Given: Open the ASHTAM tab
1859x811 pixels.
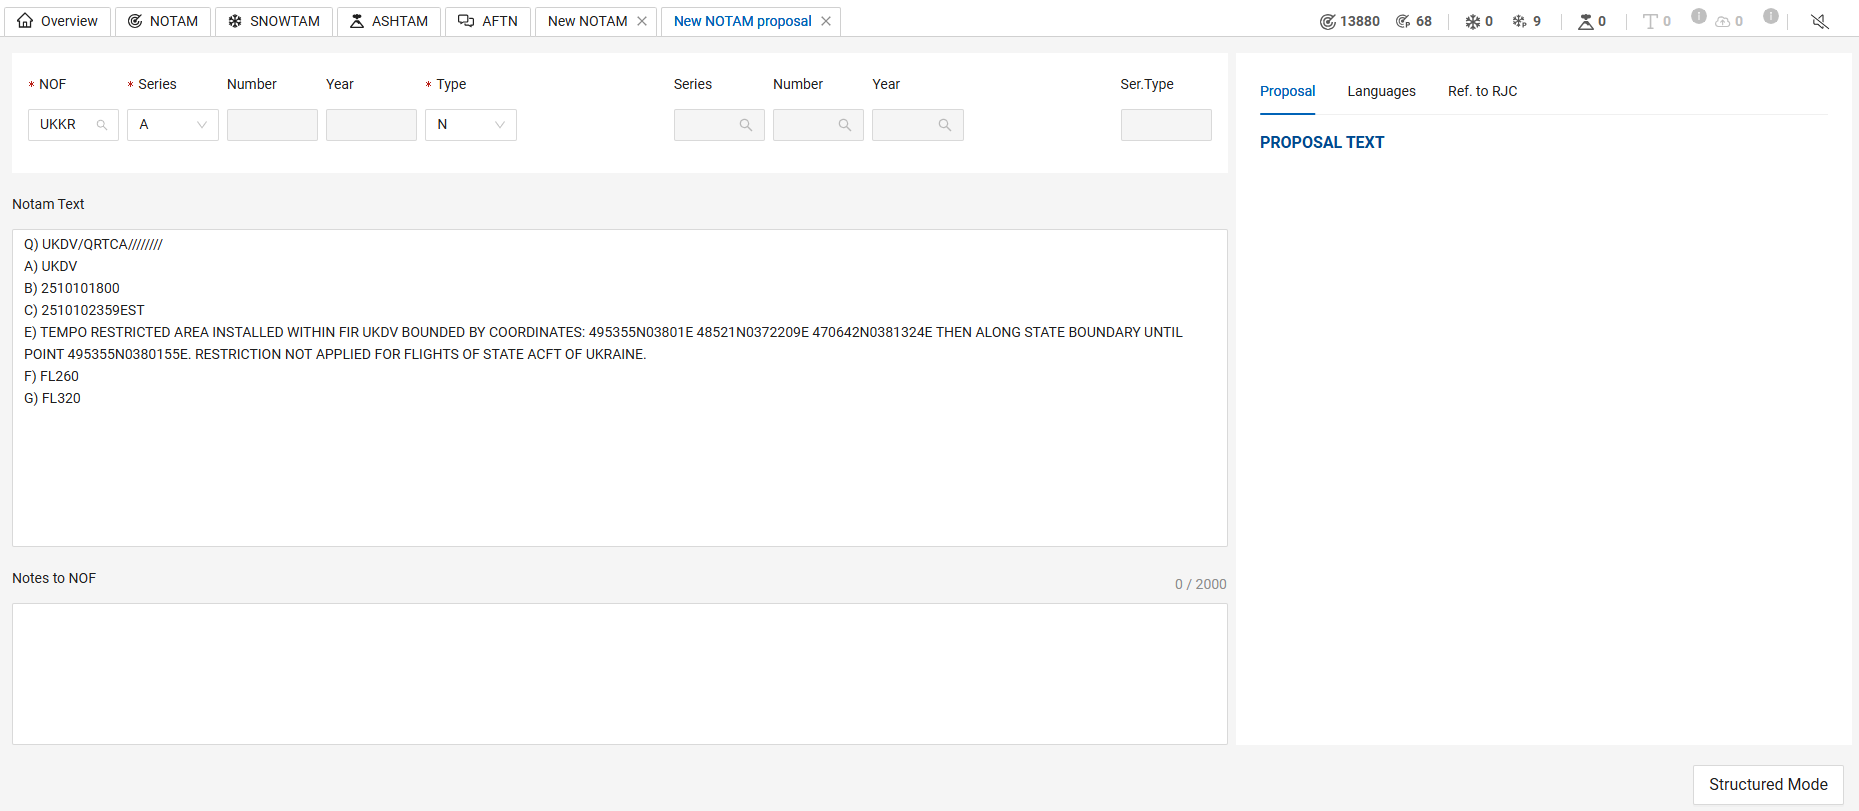Looking at the screenshot, I should pos(389,21).
